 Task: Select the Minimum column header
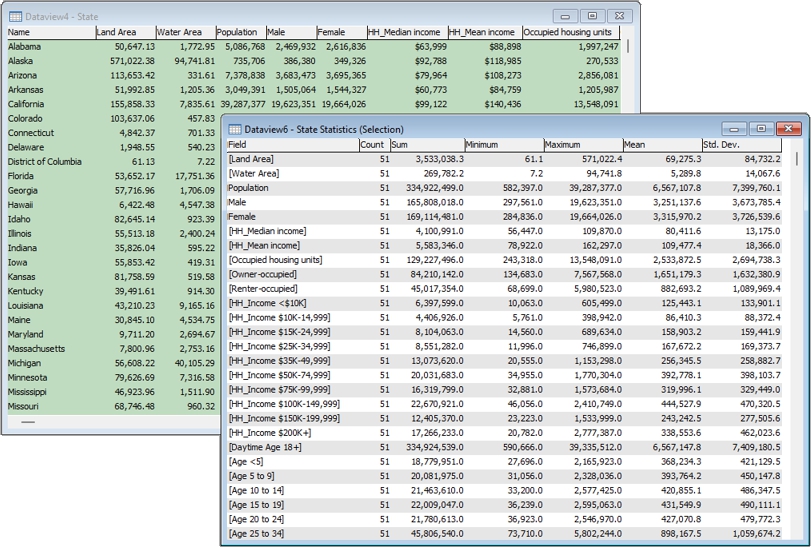[505, 145]
